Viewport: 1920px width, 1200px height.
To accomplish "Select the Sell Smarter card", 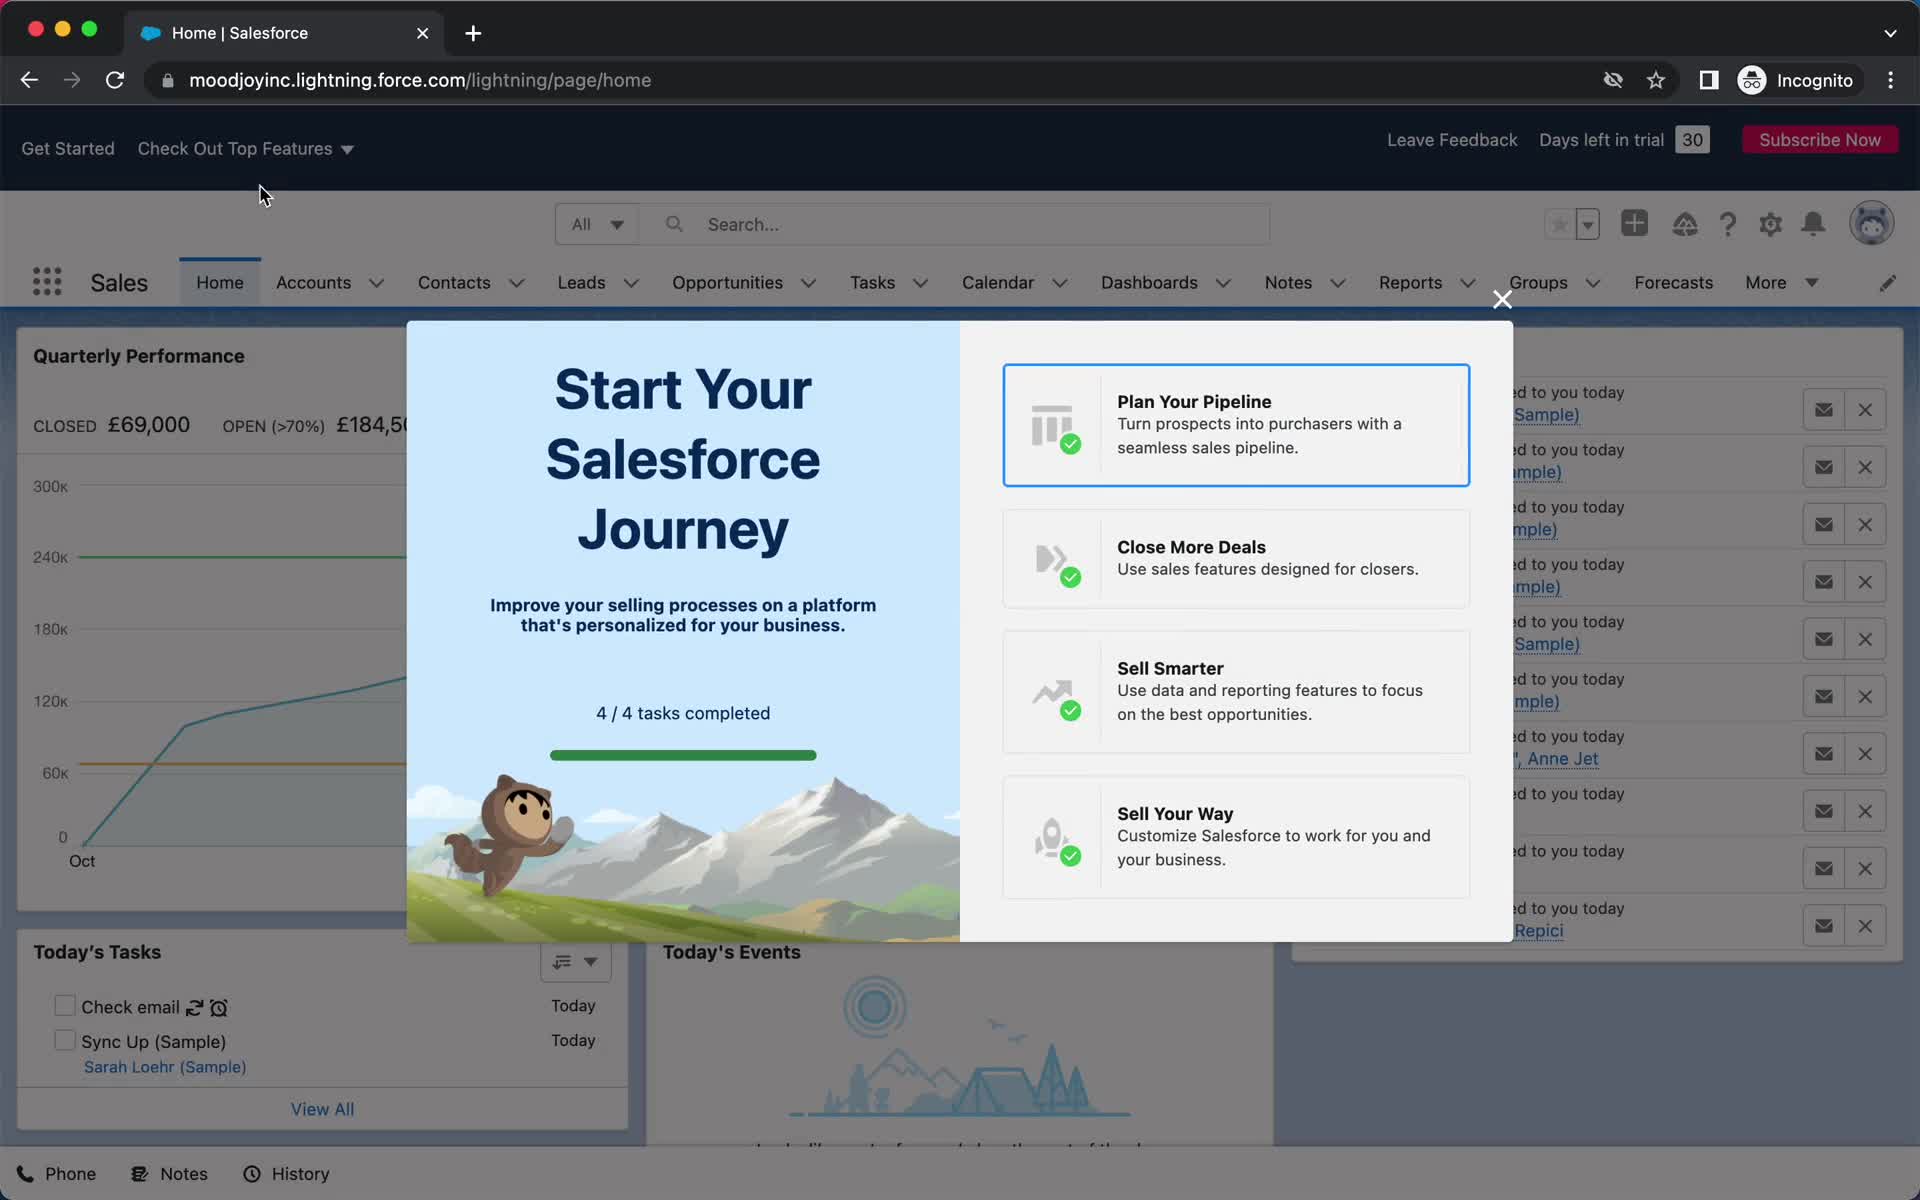I will 1236,691.
